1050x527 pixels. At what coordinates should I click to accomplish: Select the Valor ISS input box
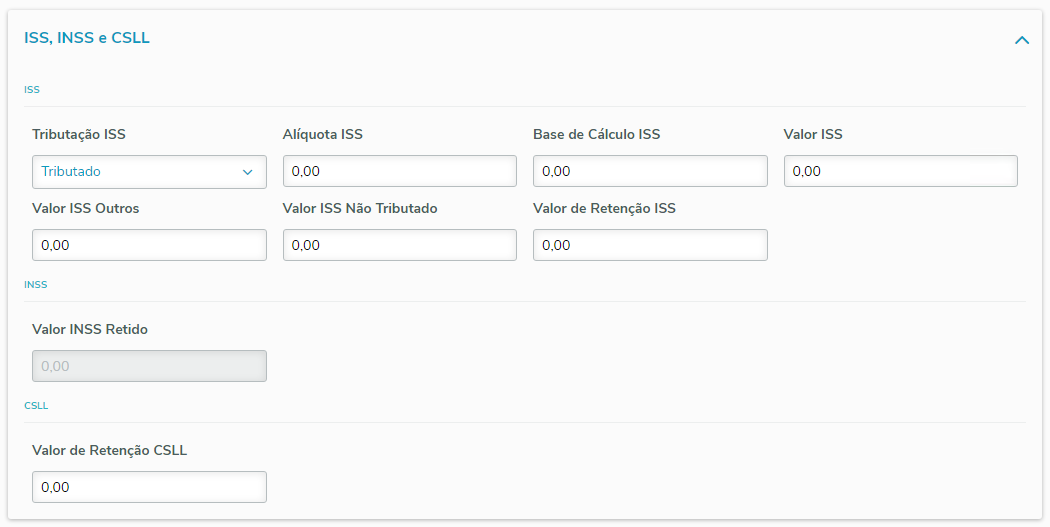(900, 172)
